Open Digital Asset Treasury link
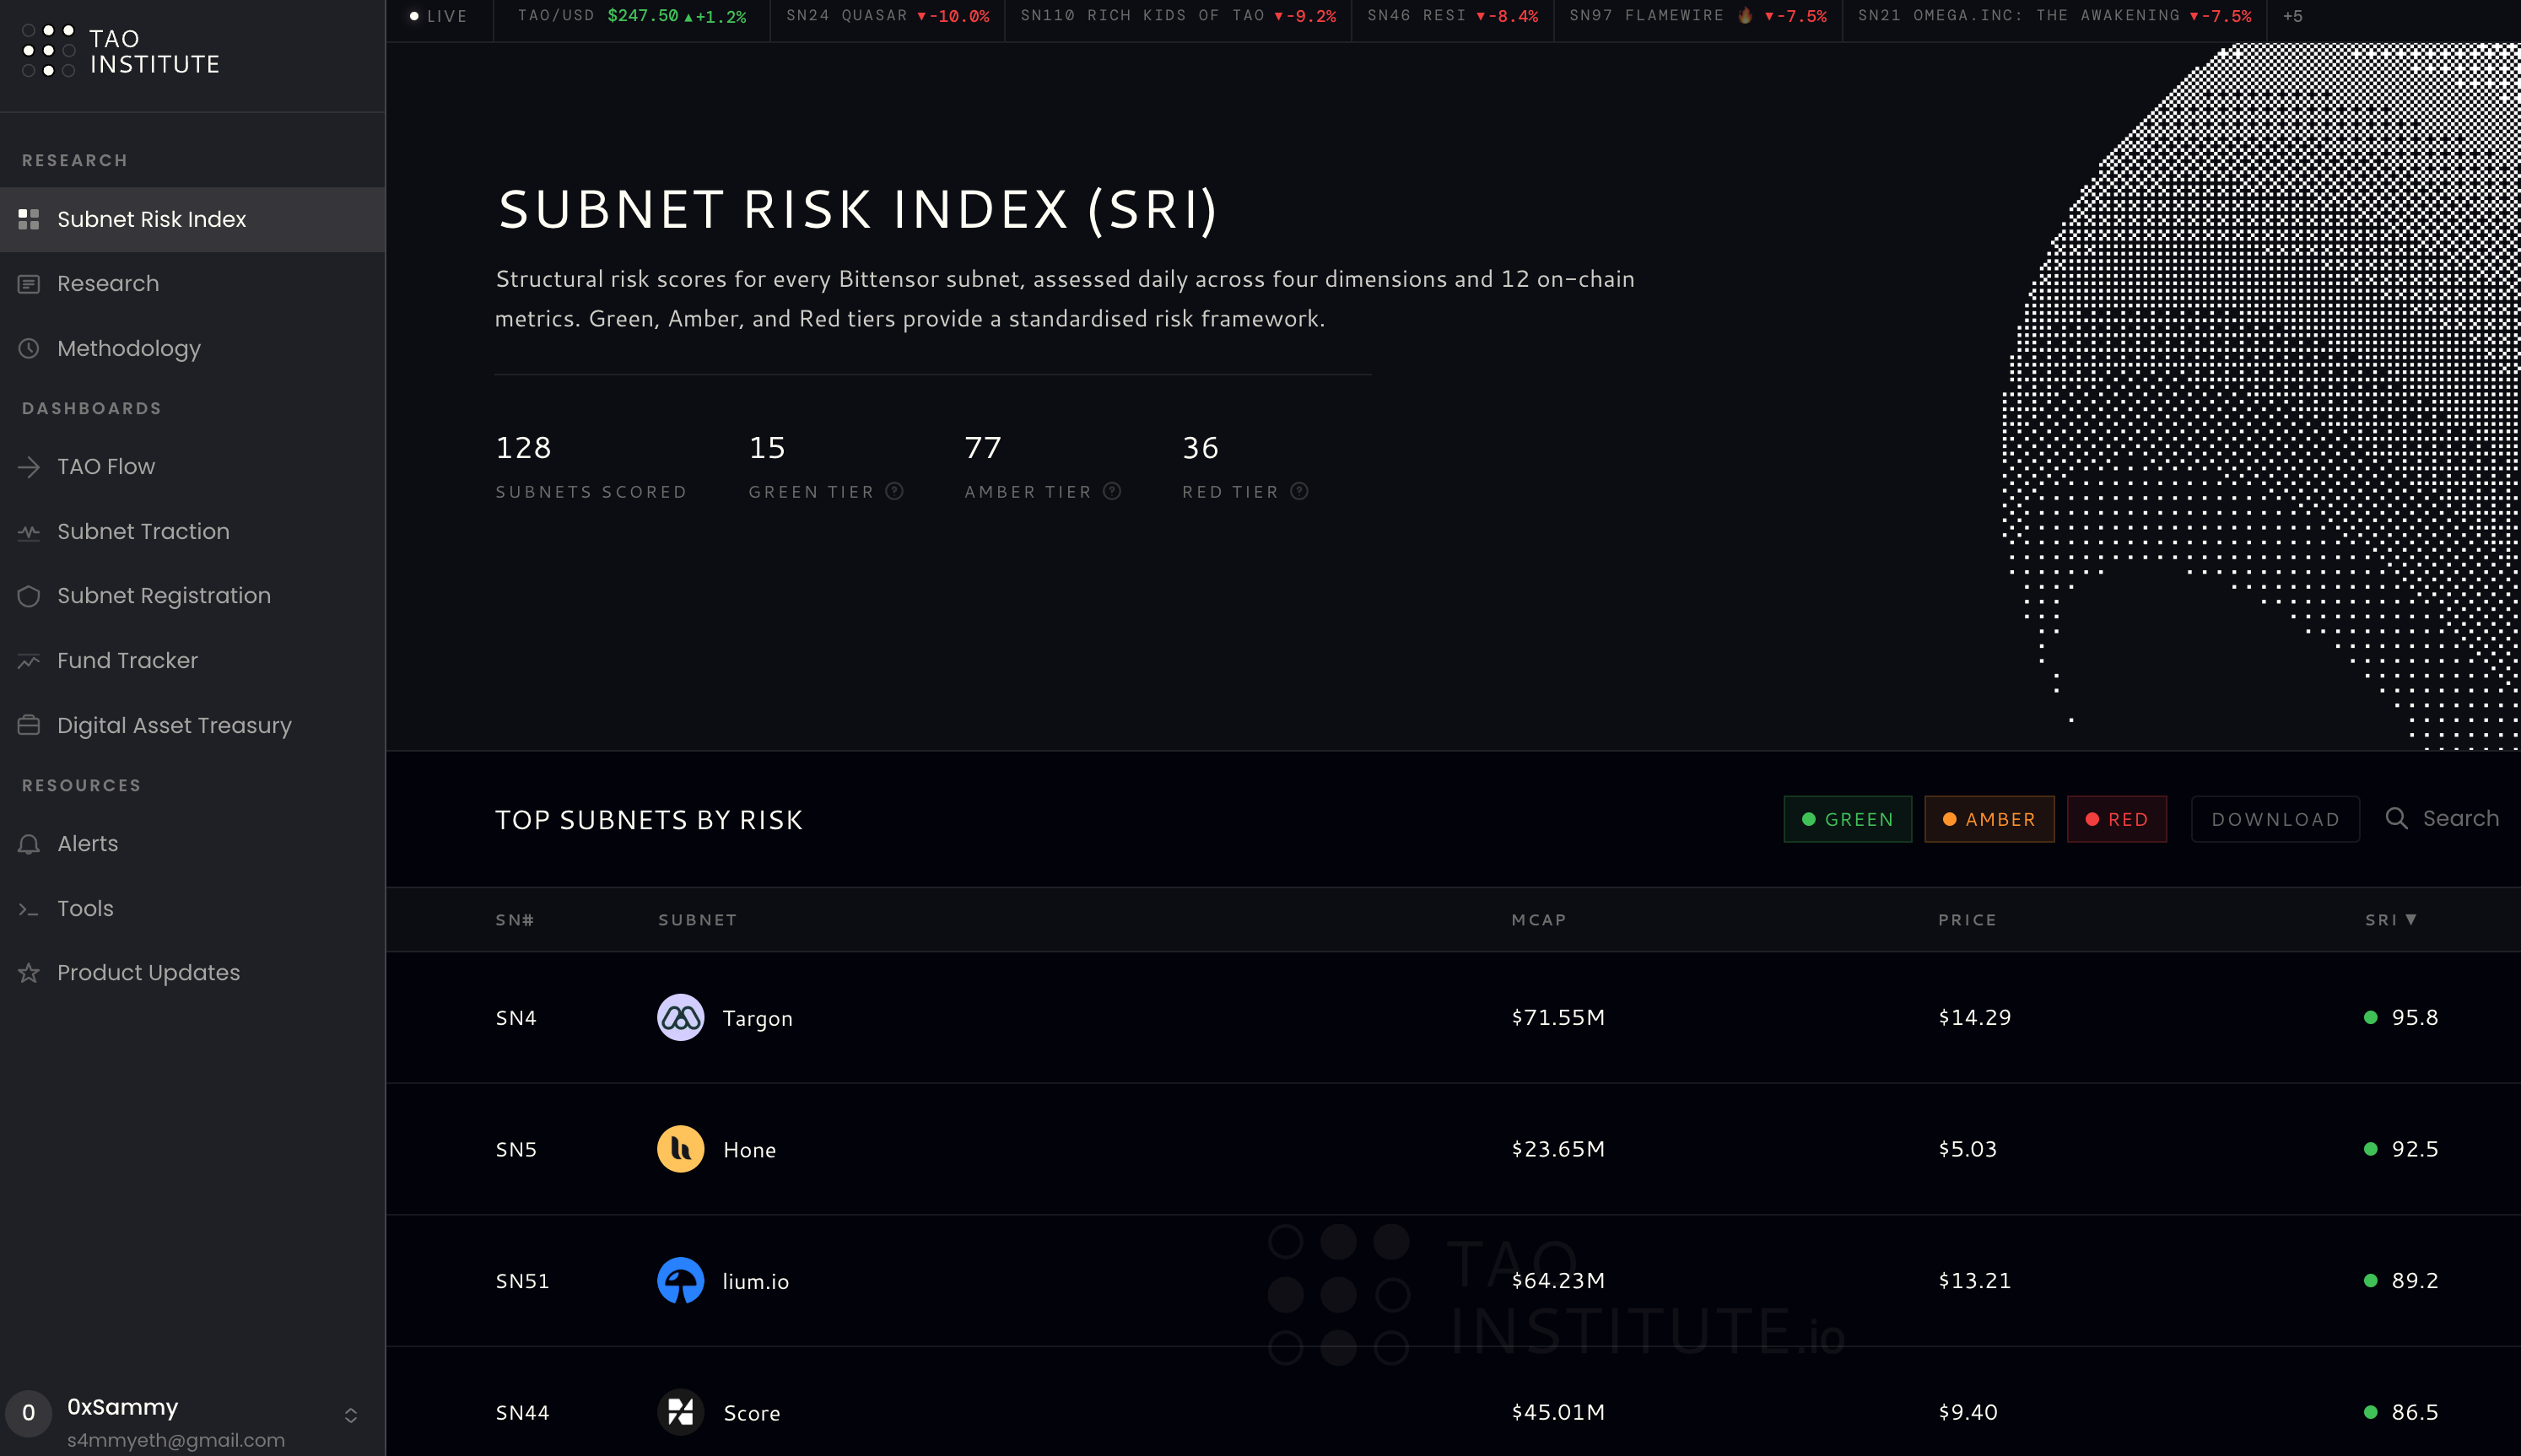 [x=174, y=725]
